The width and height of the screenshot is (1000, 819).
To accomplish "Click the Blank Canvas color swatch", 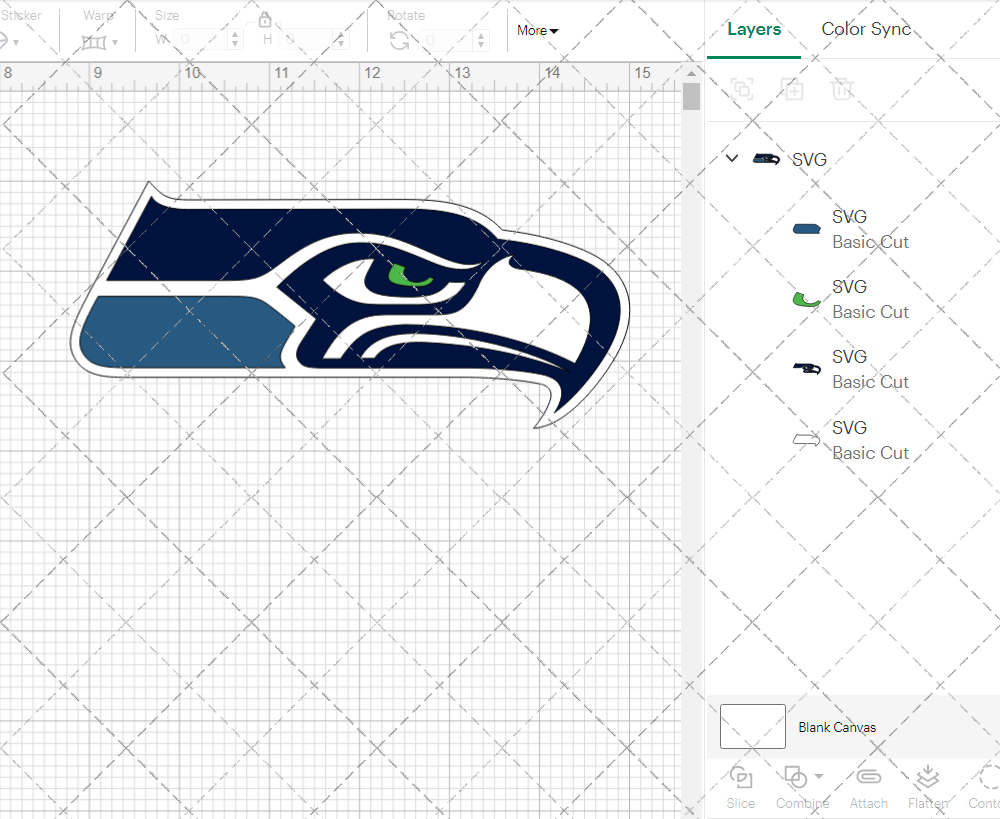I will (x=752, y=727).
